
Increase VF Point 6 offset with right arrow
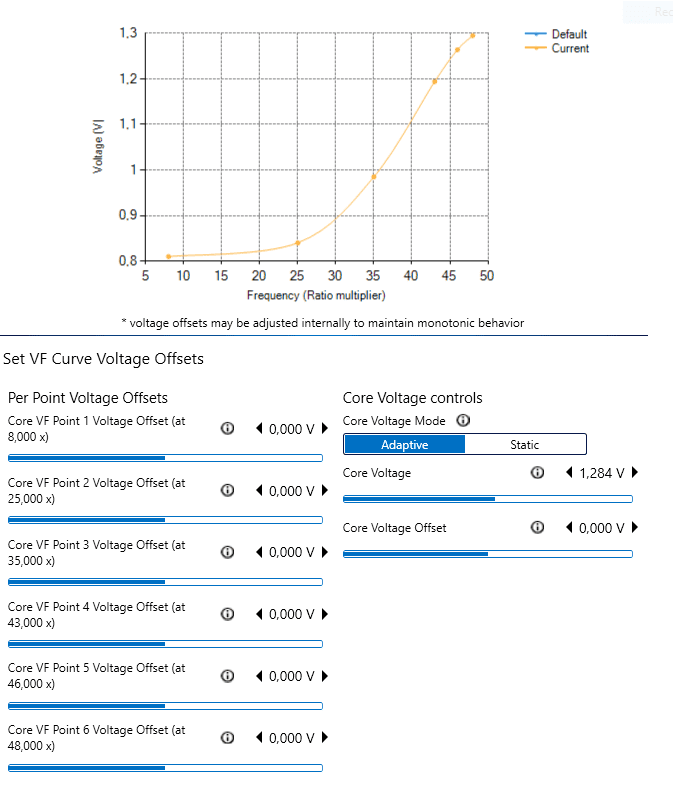coord(325,737)
